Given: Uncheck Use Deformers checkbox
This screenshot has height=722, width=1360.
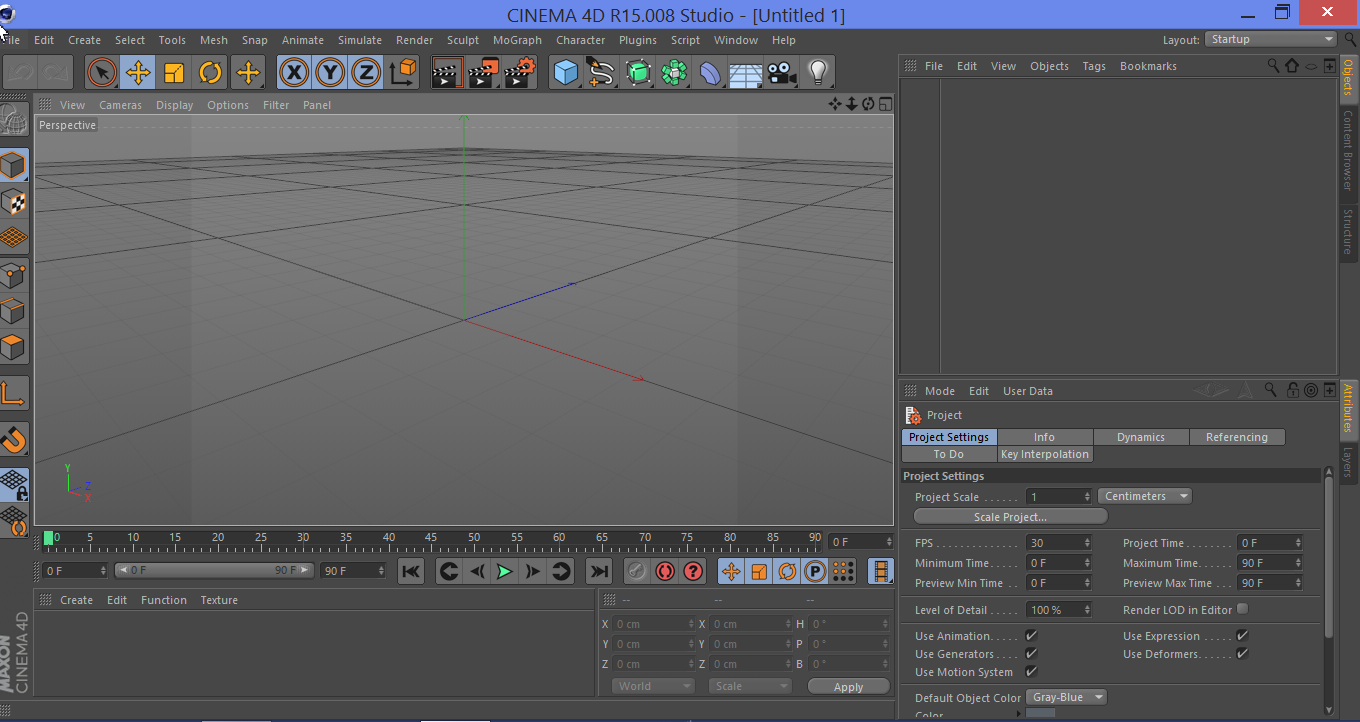Looking at the screenshot, I should [x=1242, y=654].
